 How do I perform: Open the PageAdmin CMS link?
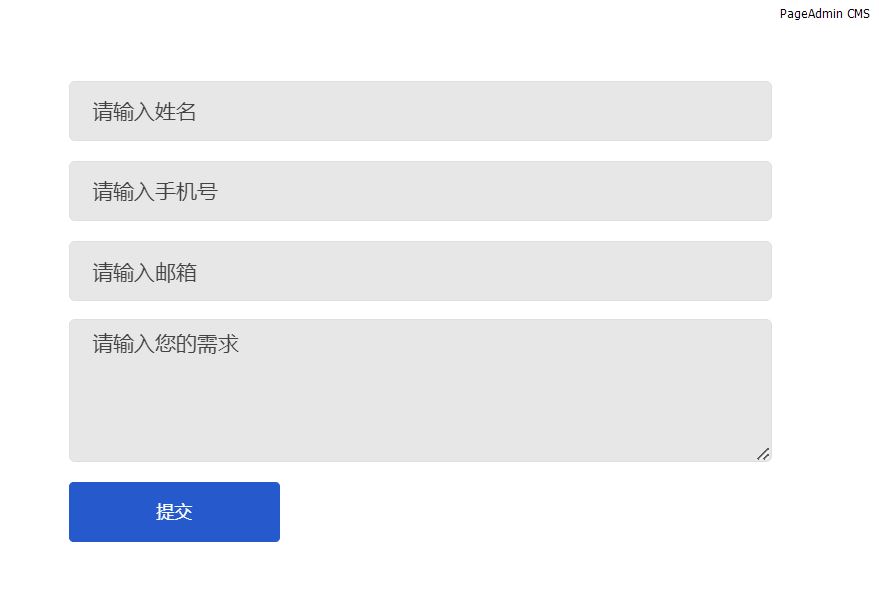tap(824, 14)
